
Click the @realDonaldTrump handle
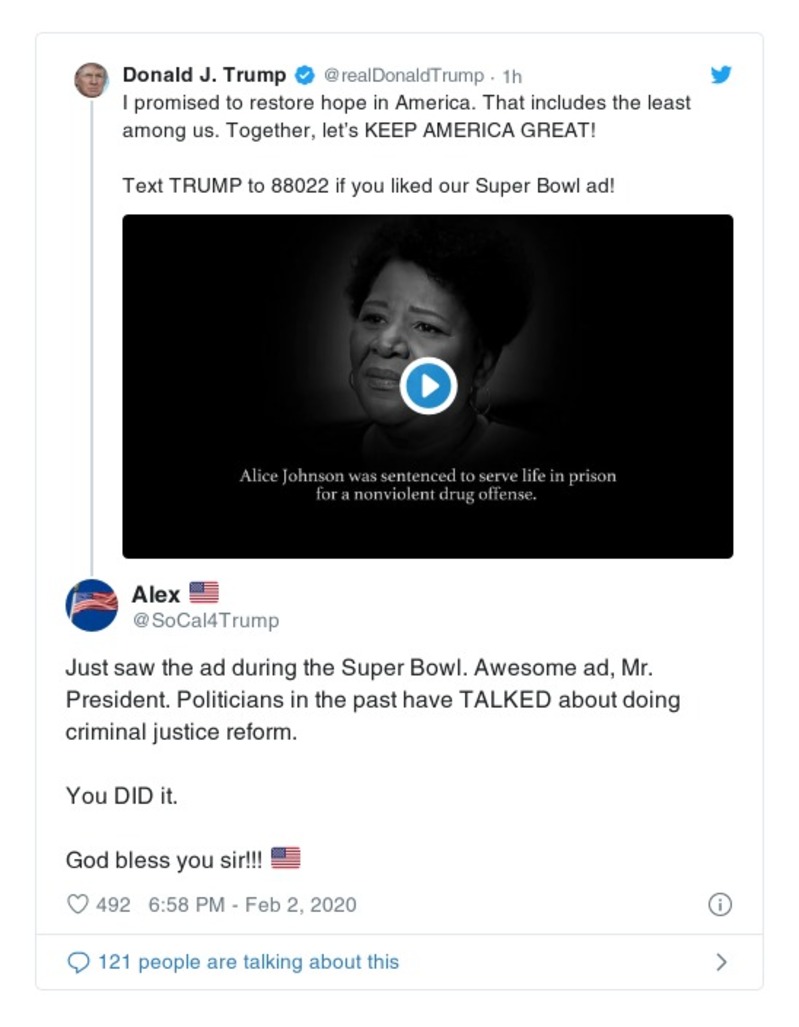click(x=404, y=76)
